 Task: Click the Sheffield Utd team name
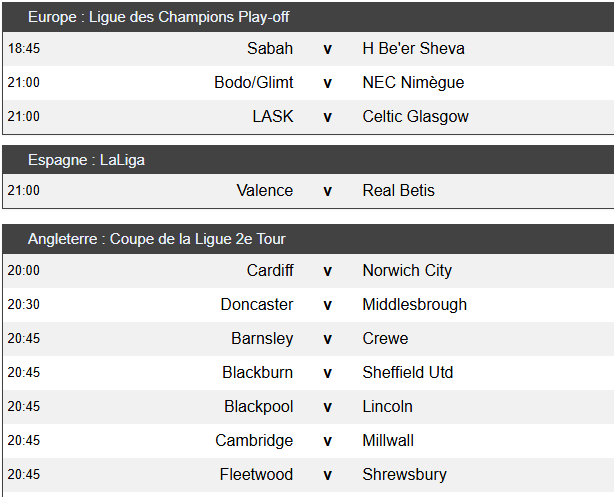point(408,372)
